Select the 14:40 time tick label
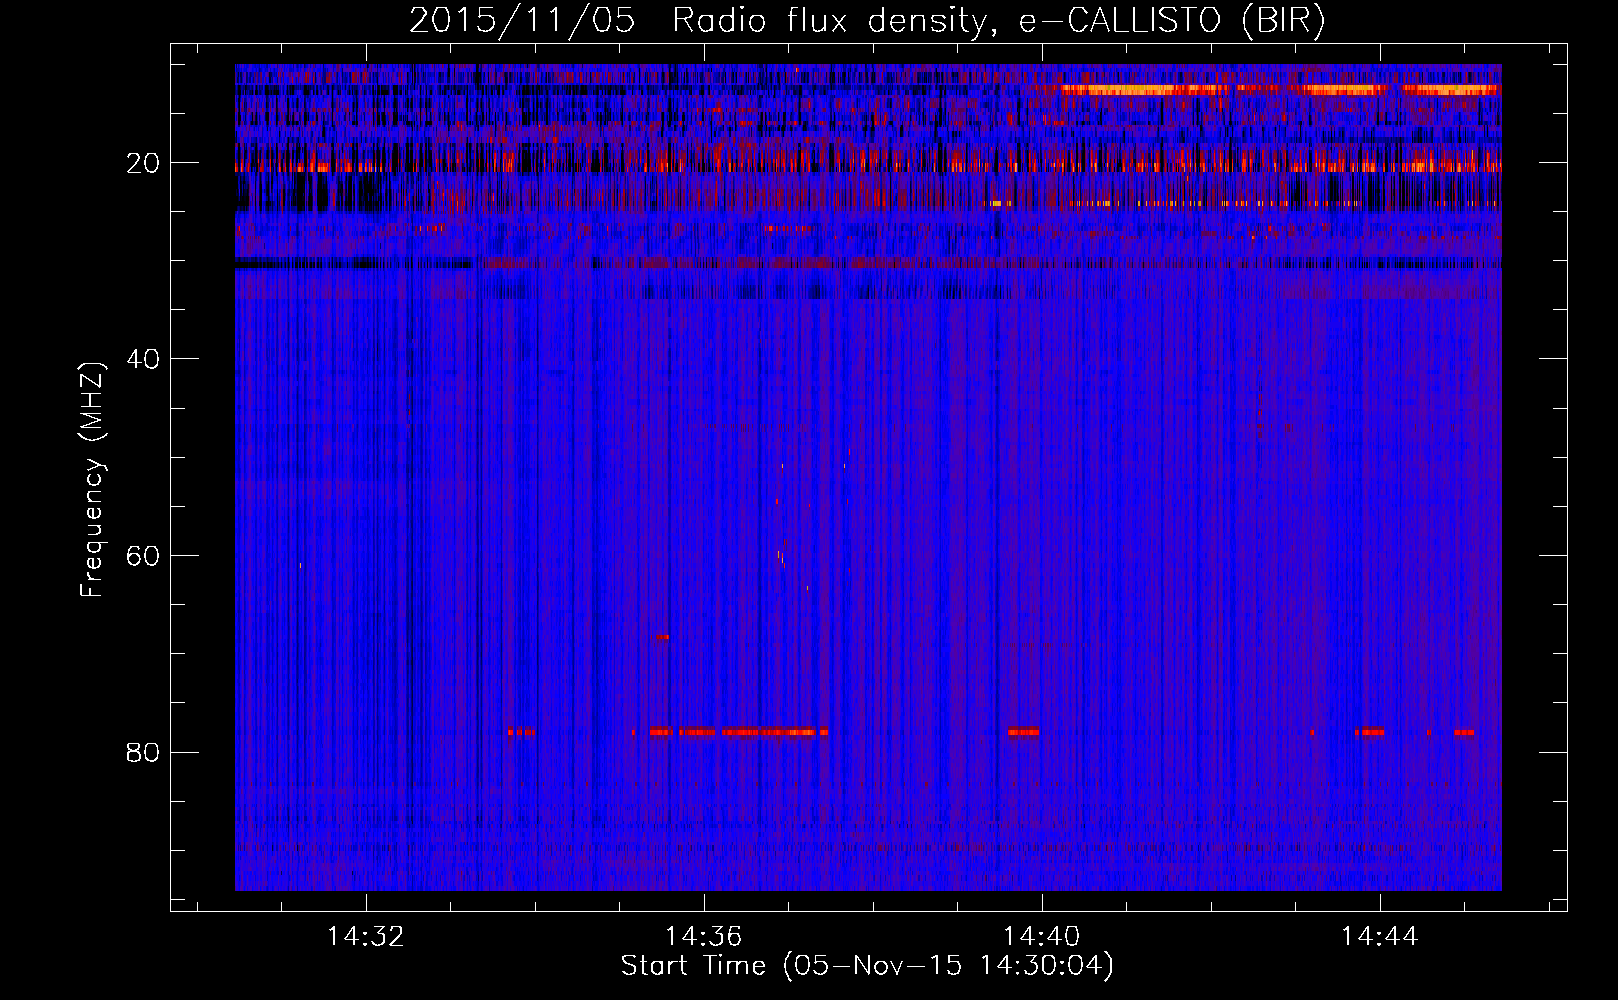This screenshot has width=1618, height=1000. (x=1042, y=937)
